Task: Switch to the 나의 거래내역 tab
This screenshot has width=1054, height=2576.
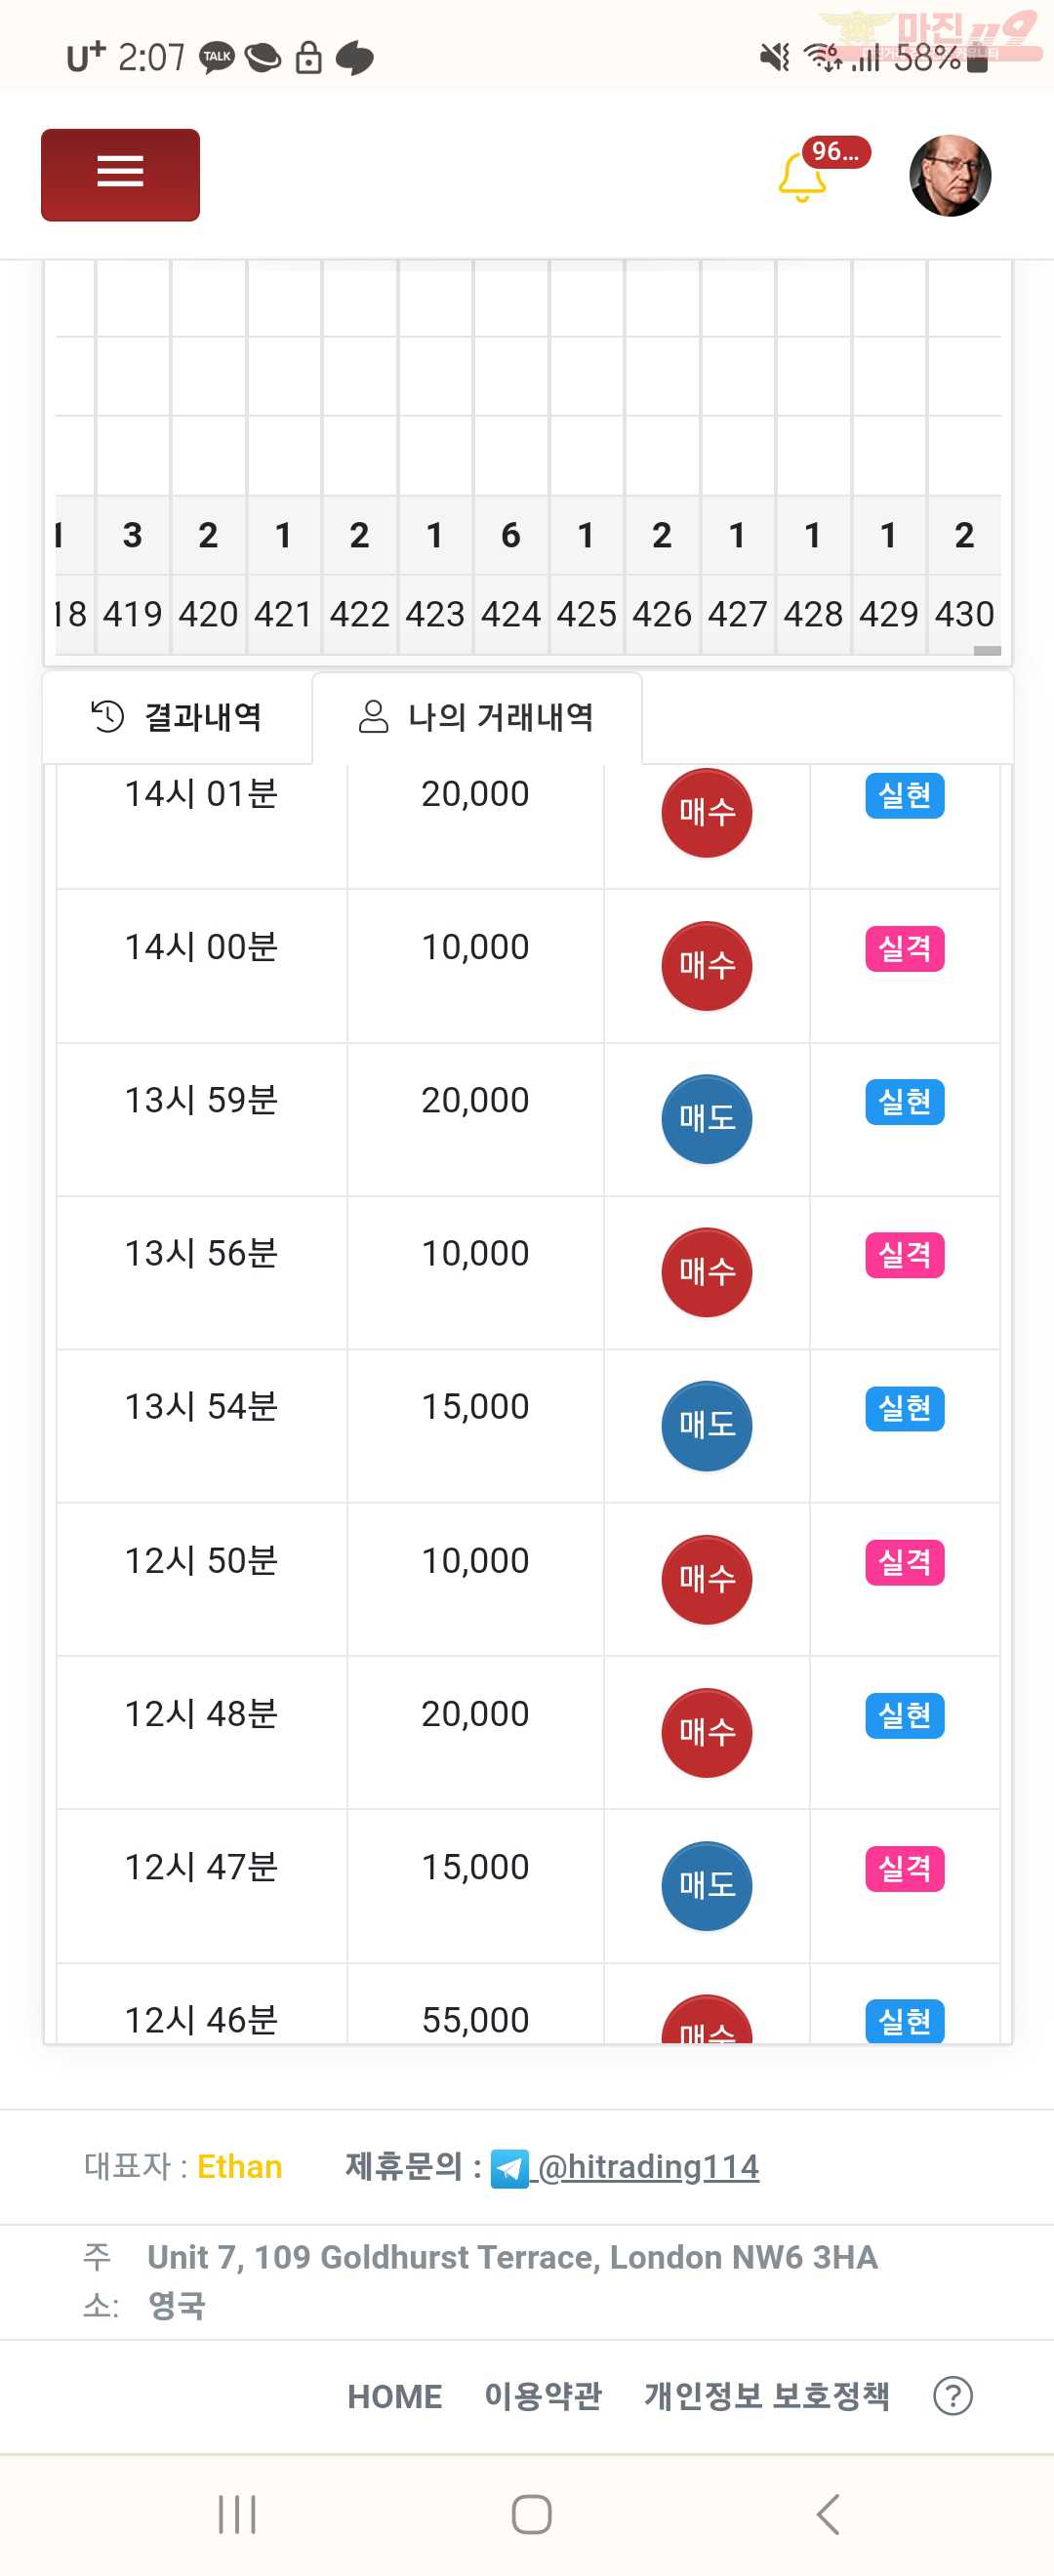Action: tap(477, 717)
